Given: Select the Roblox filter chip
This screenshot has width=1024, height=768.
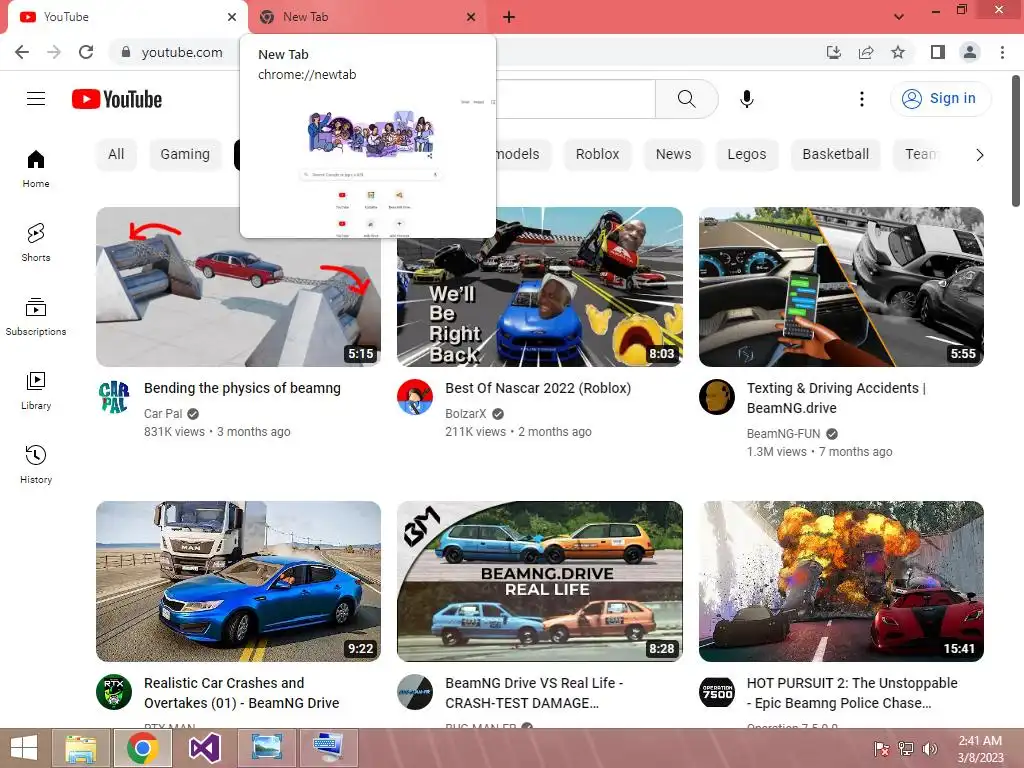Looking at the screenshot, I should click(x=598, y=155).
